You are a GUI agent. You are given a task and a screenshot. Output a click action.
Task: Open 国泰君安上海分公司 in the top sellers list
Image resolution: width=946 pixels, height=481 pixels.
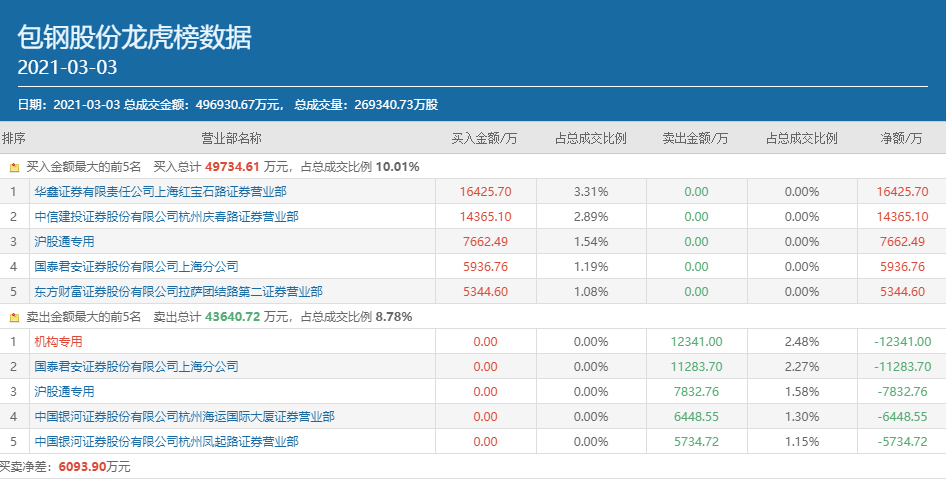click(x=136, y=367)
